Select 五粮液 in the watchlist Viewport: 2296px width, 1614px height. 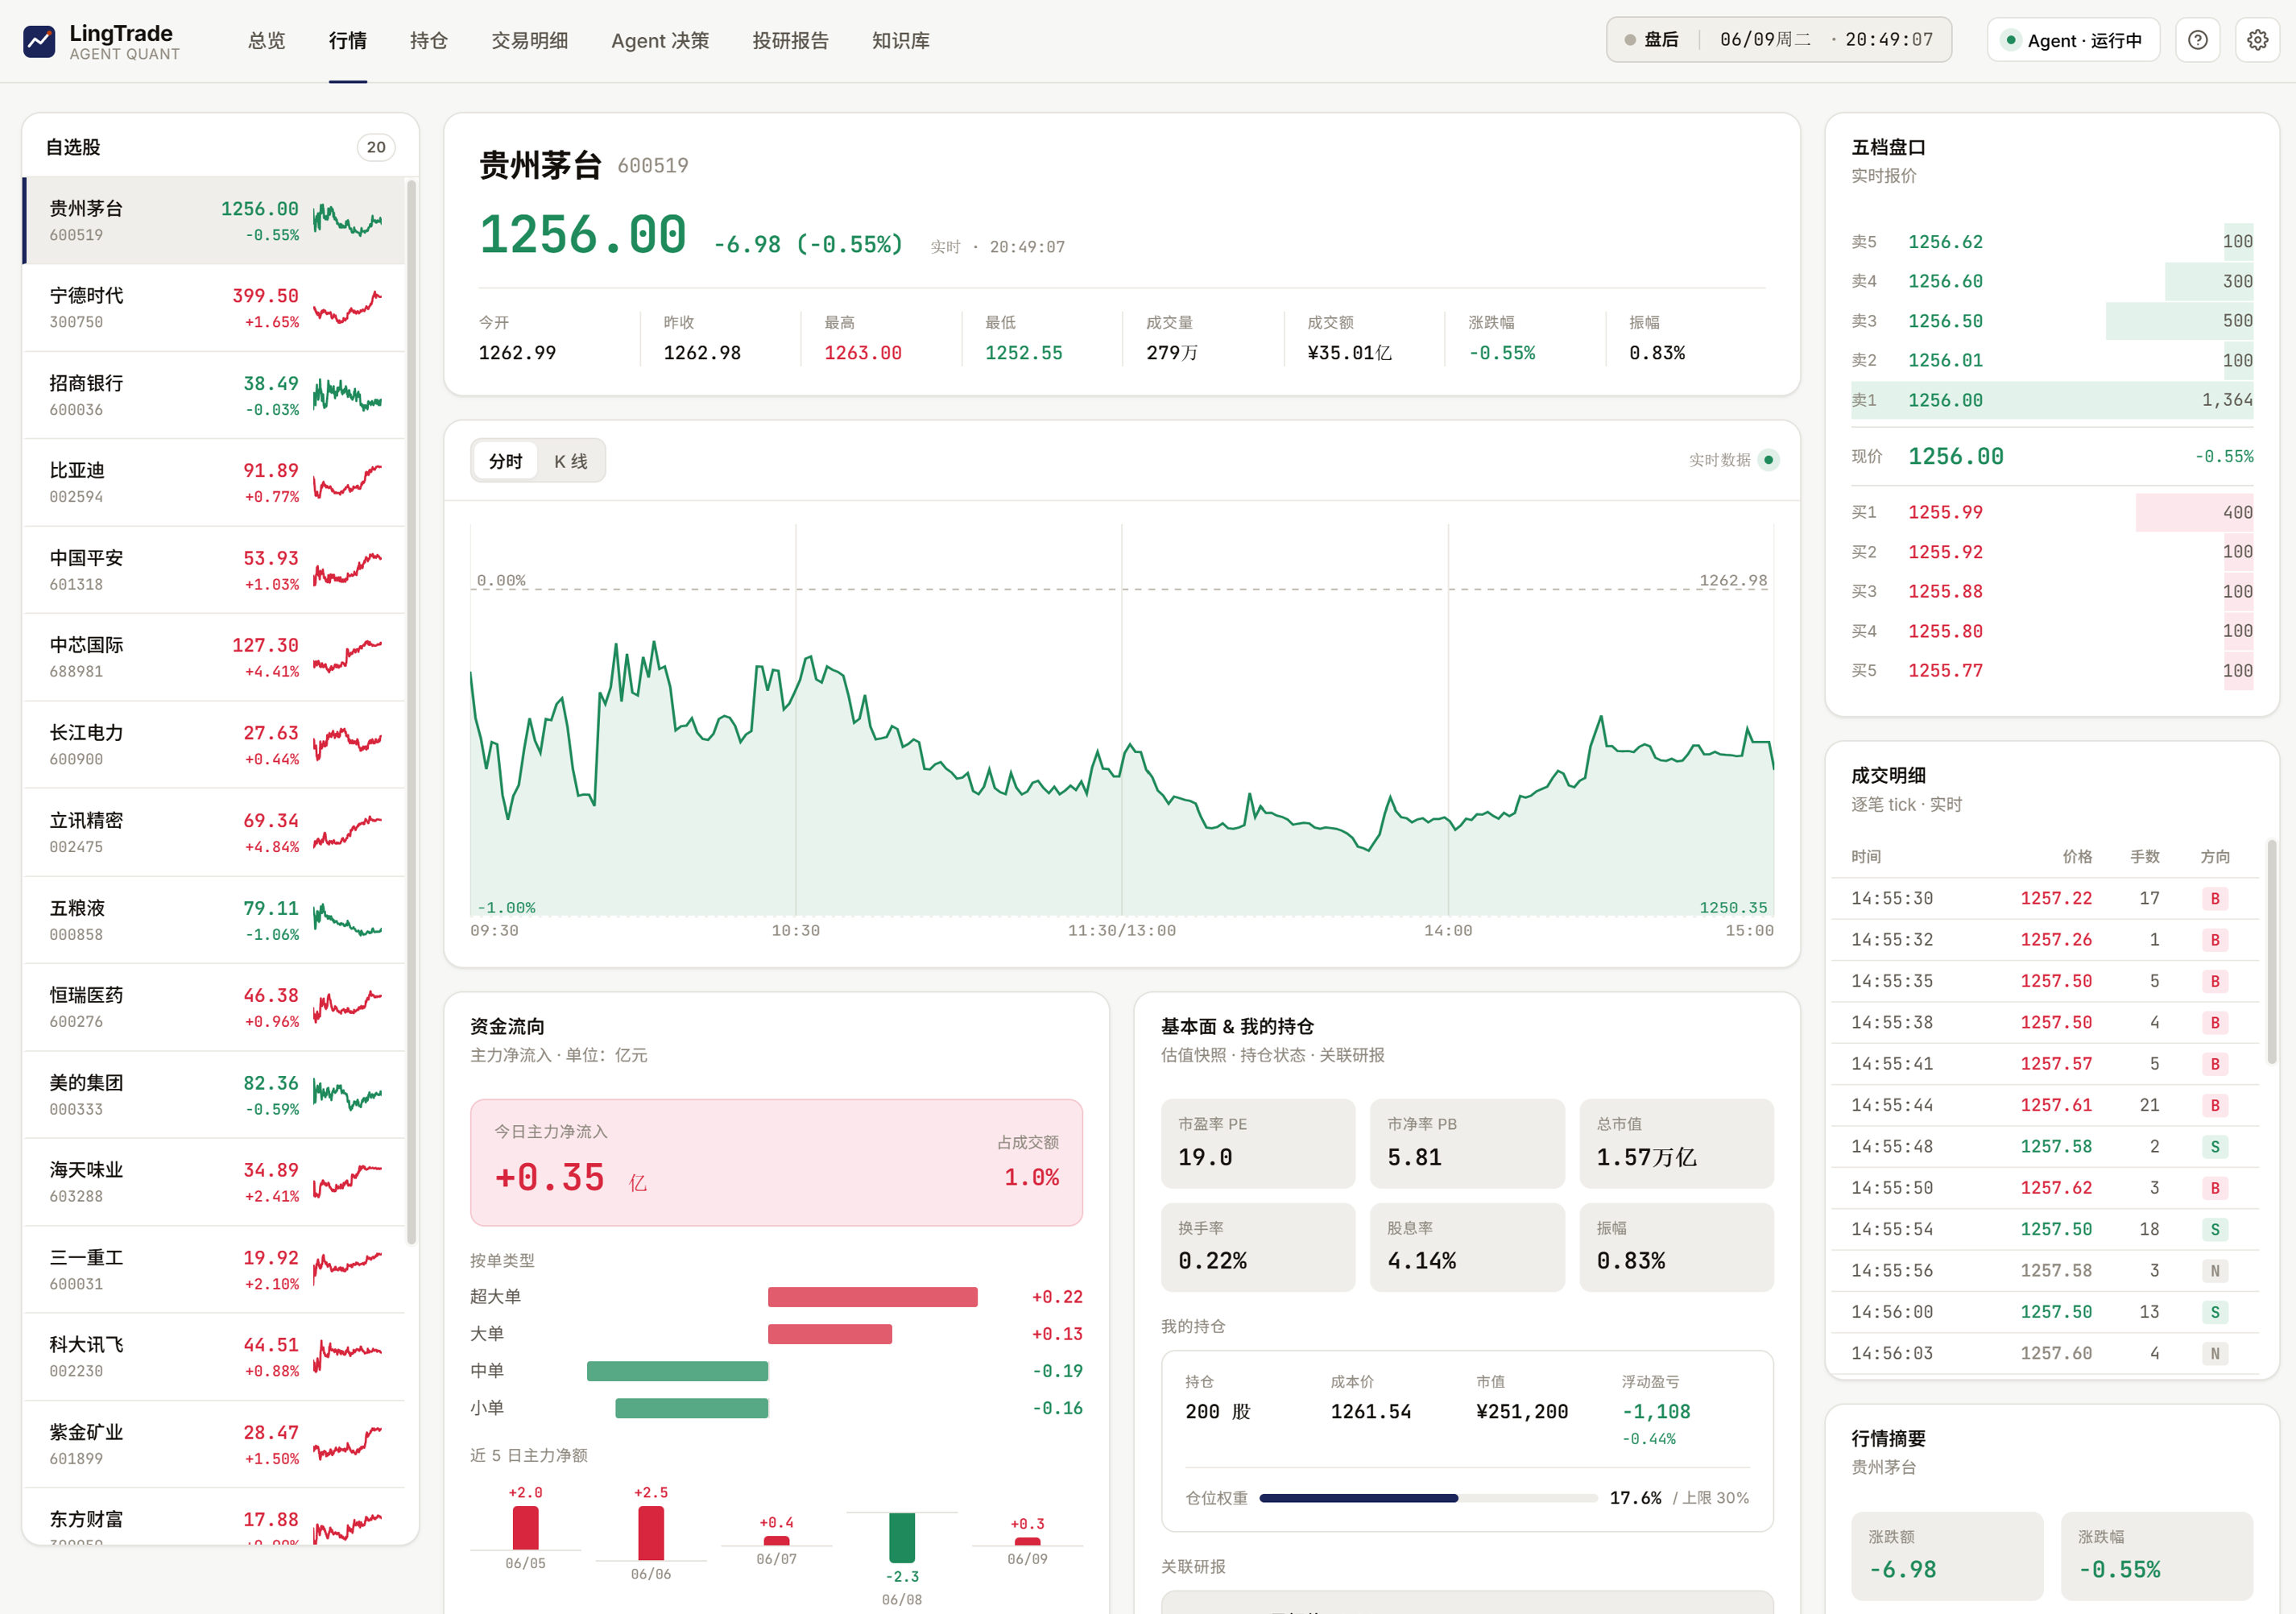(x=214, y=920)
